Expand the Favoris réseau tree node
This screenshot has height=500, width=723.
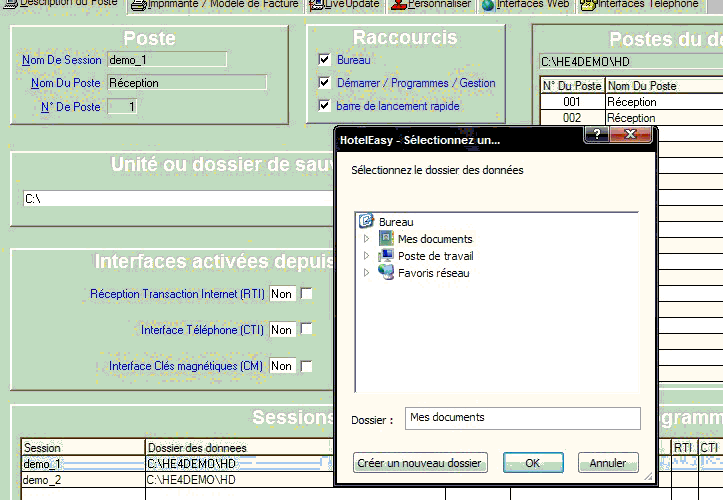[367, 273]
